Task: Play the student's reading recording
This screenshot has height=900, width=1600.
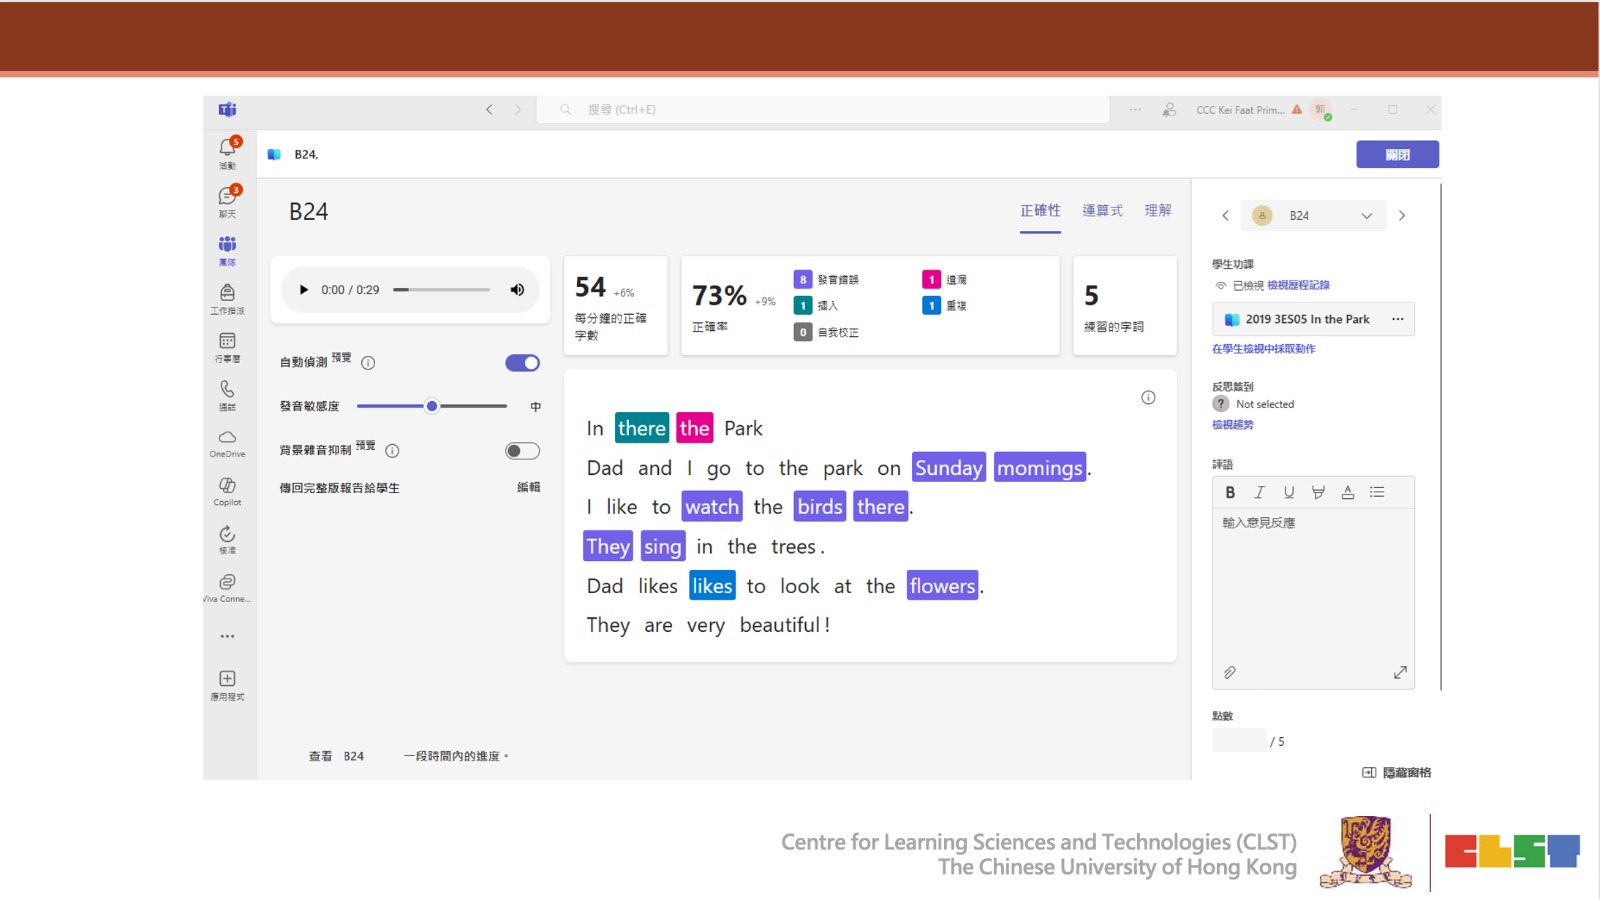Action: (304, 290)
